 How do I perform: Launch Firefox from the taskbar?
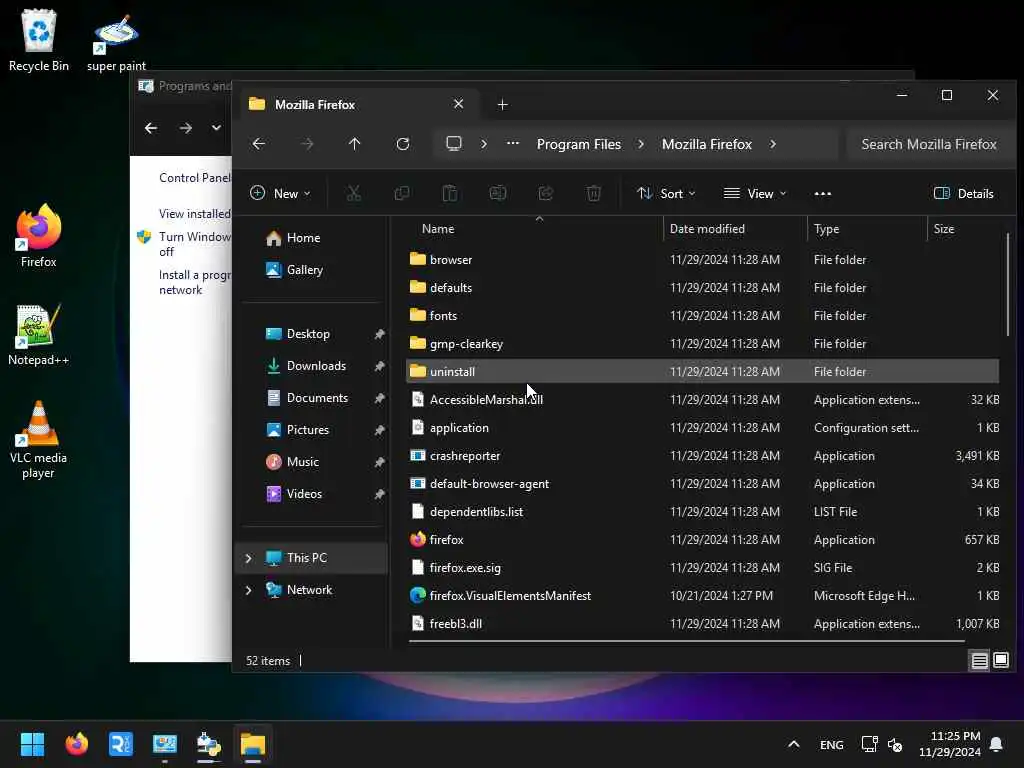coord(76,744)
